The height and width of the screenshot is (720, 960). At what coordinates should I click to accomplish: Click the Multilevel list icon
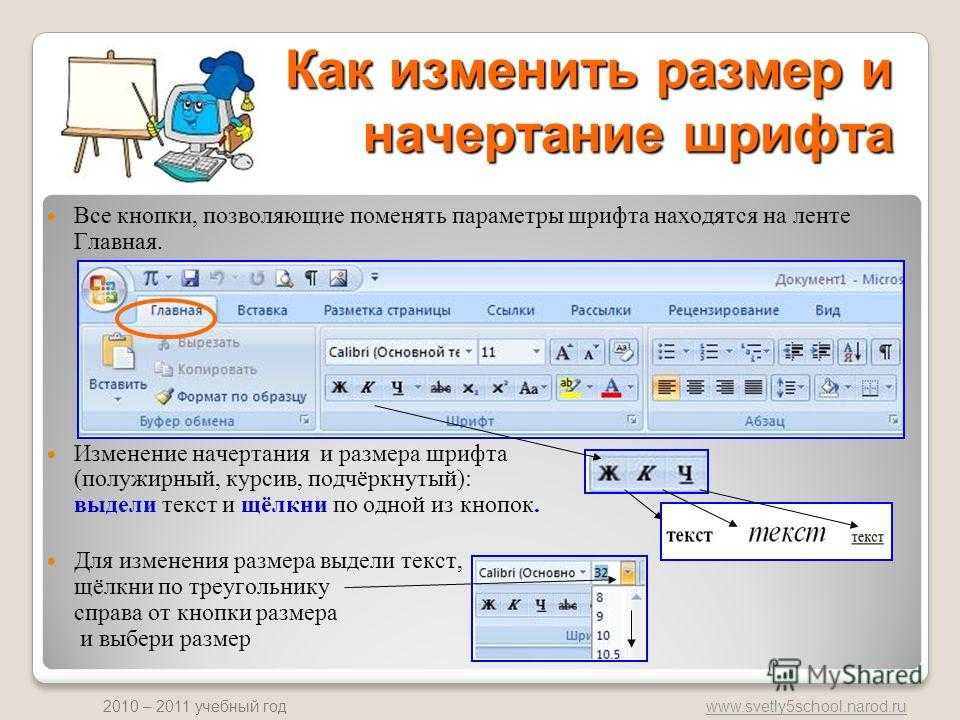(751, 351)
